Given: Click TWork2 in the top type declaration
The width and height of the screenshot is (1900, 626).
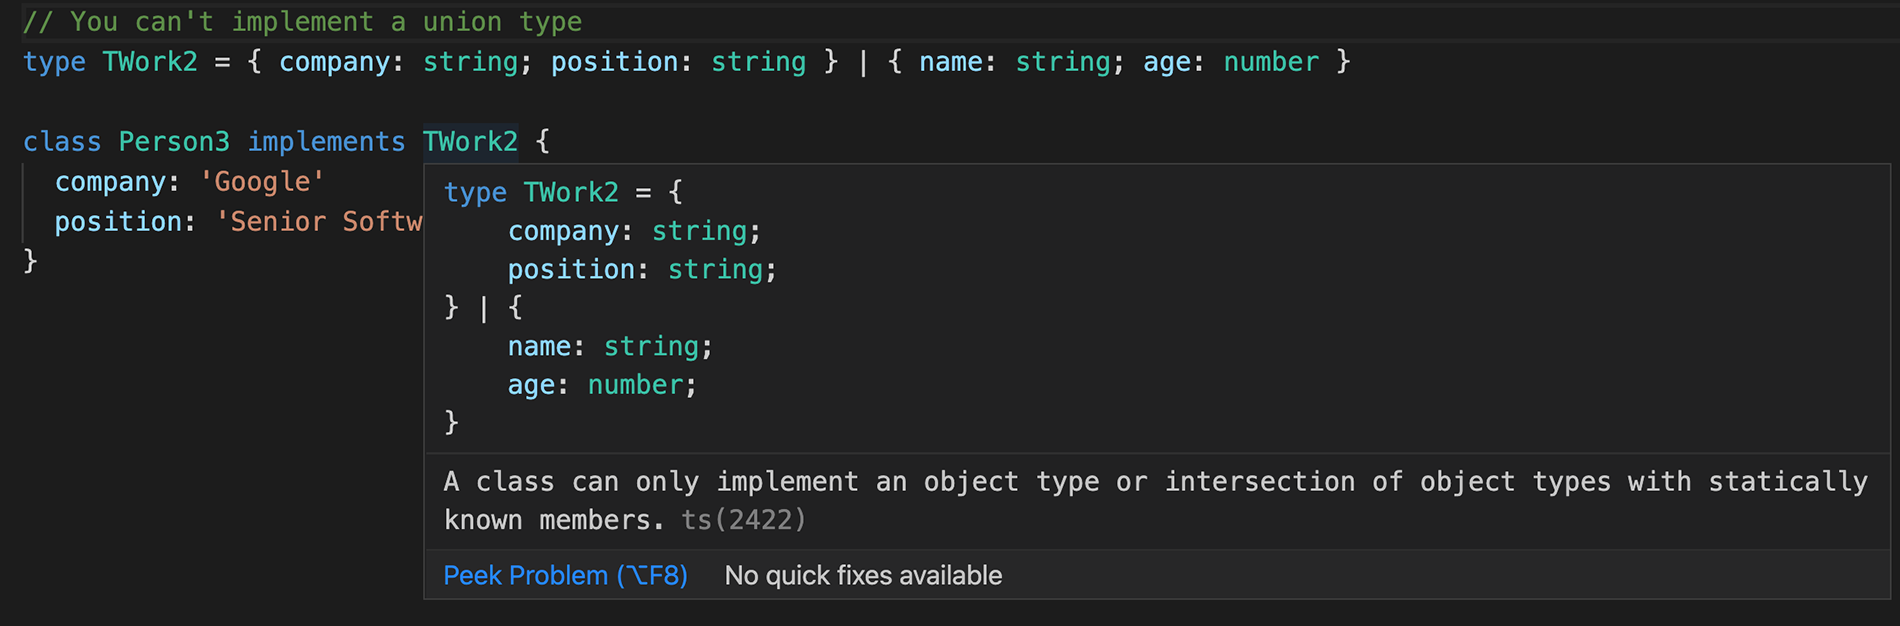Looking at the screenshot, I should (x=150, y=62).
